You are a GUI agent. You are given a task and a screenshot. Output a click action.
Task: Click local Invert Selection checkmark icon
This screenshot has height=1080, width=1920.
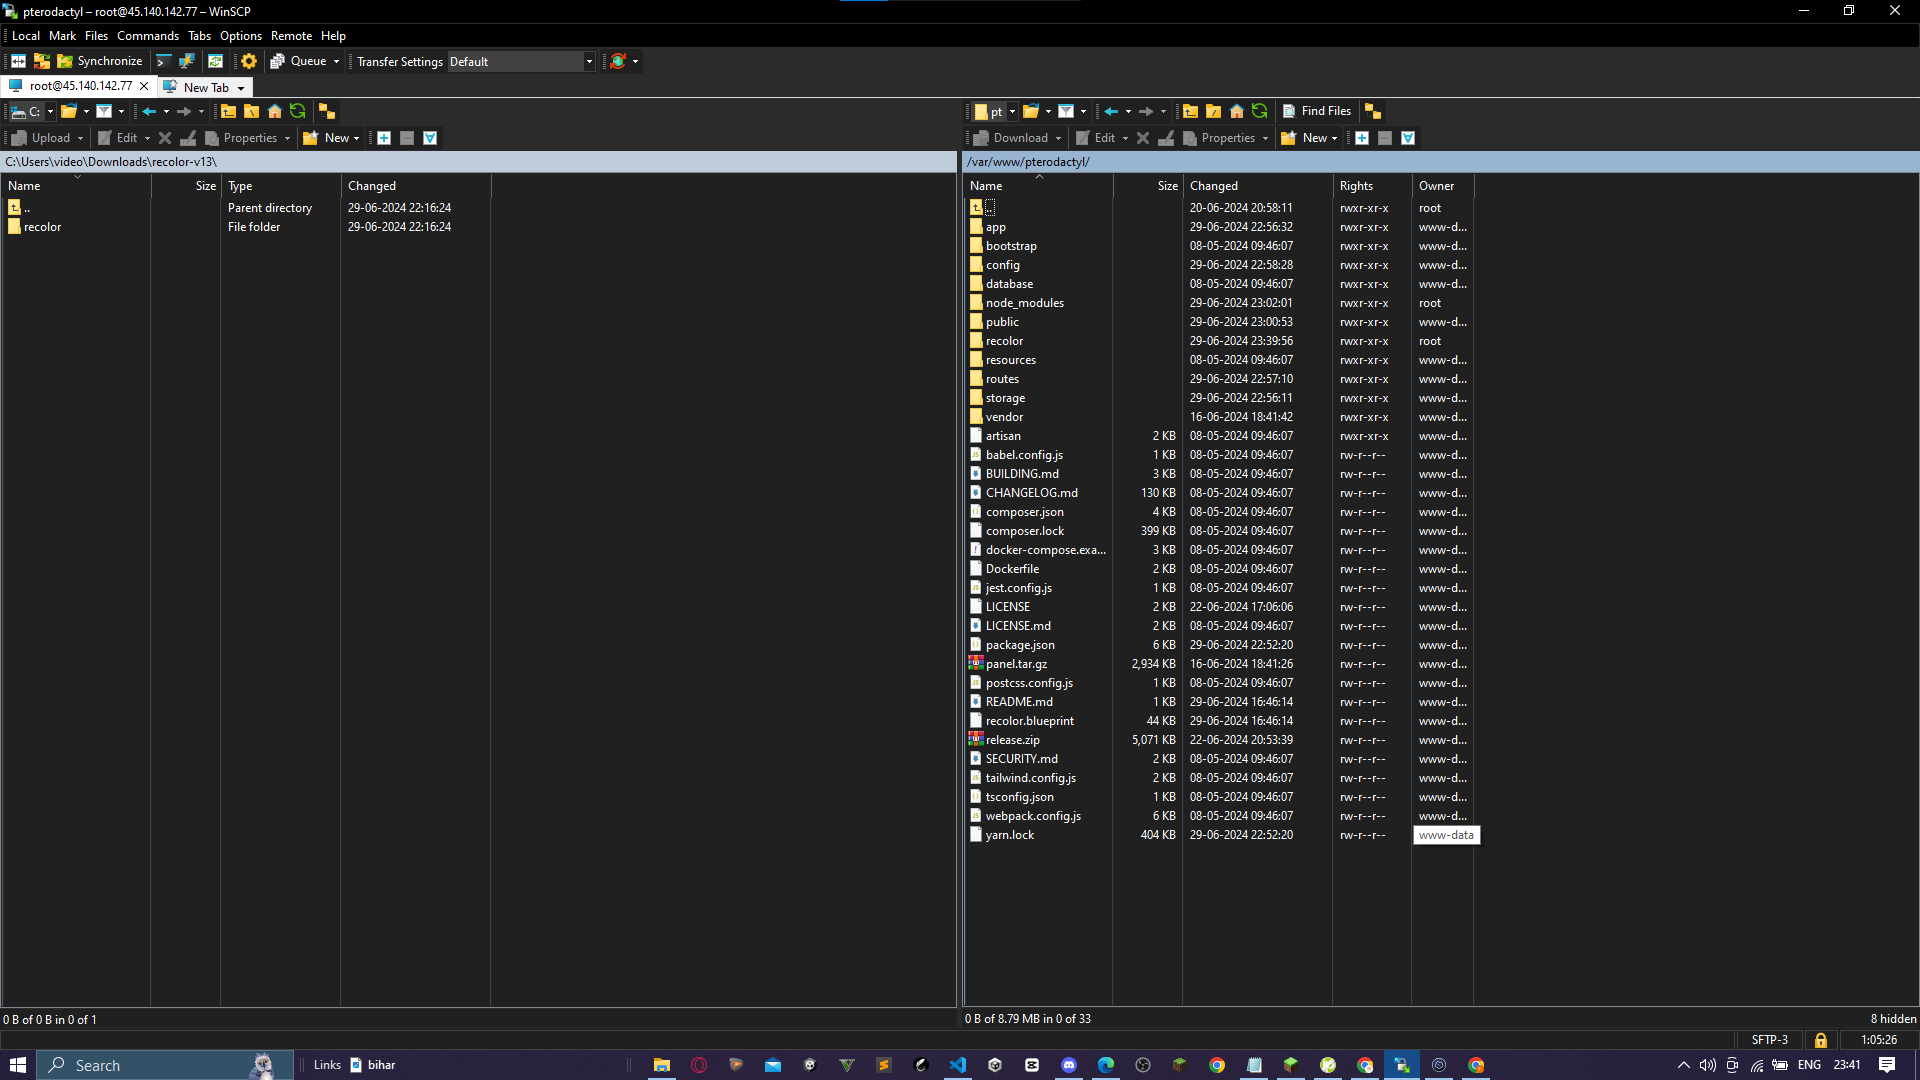tap(430, 138)
